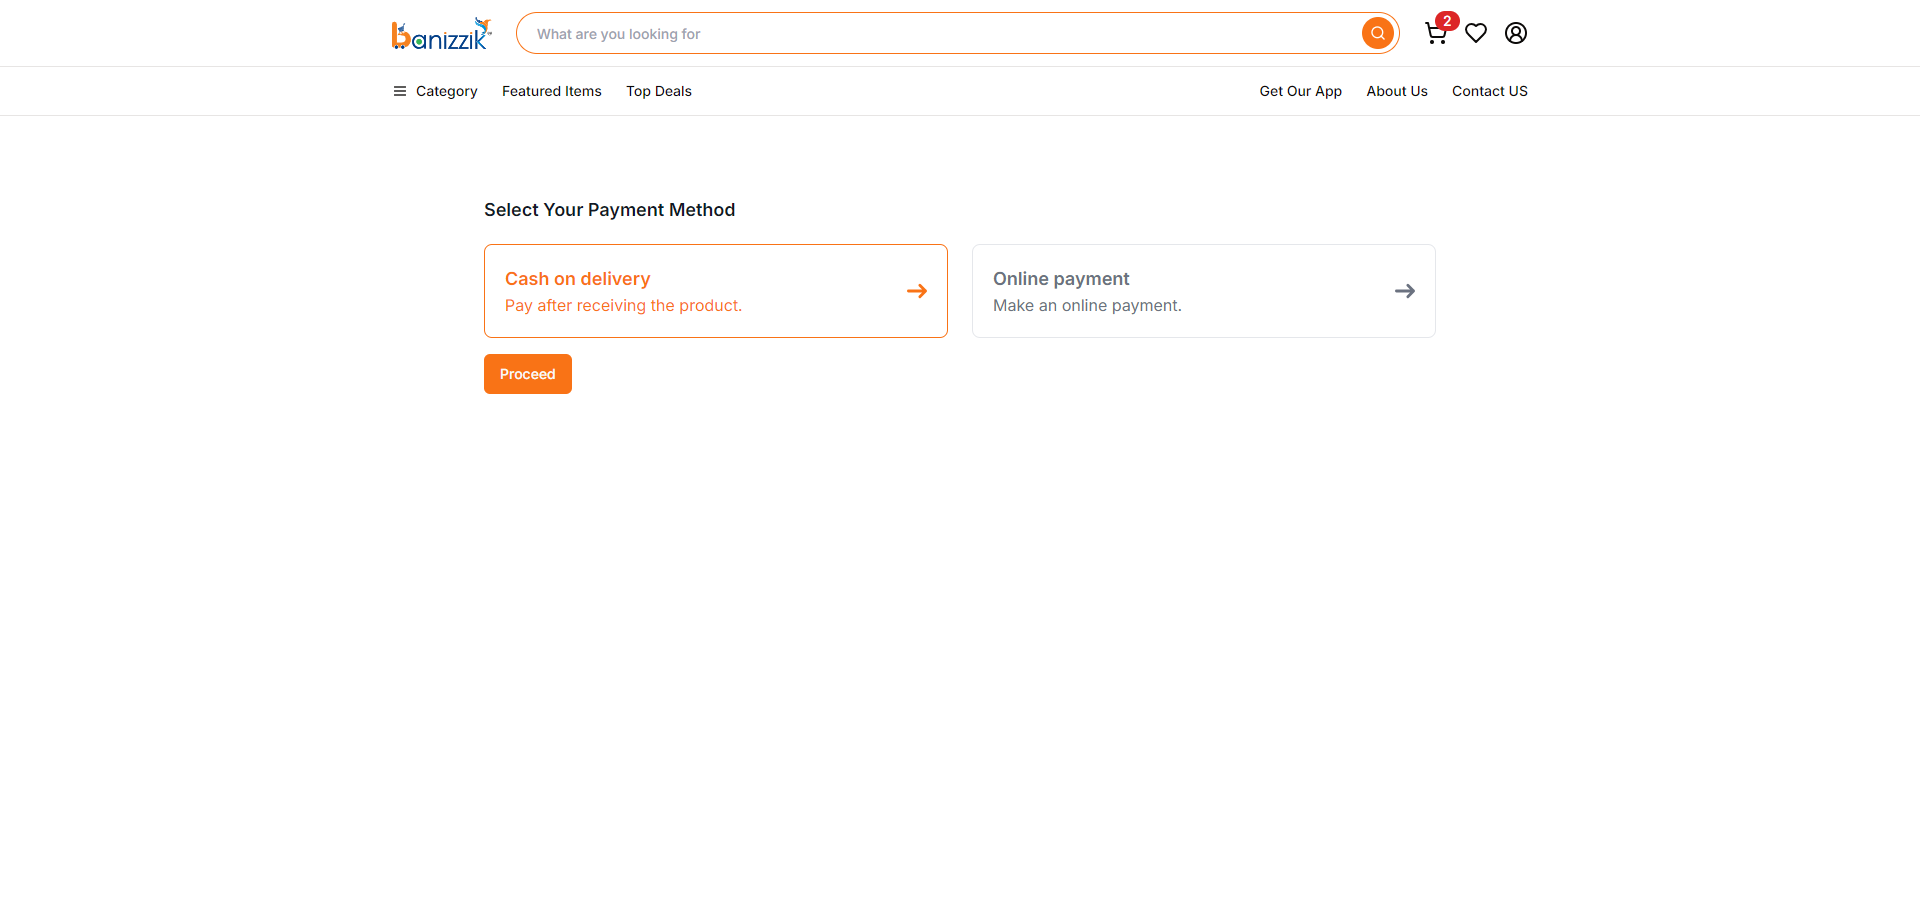Open Contact US page
The height and width of the screenshot is (911, 1920).
pyautogui.click(x=1490, y=91)
